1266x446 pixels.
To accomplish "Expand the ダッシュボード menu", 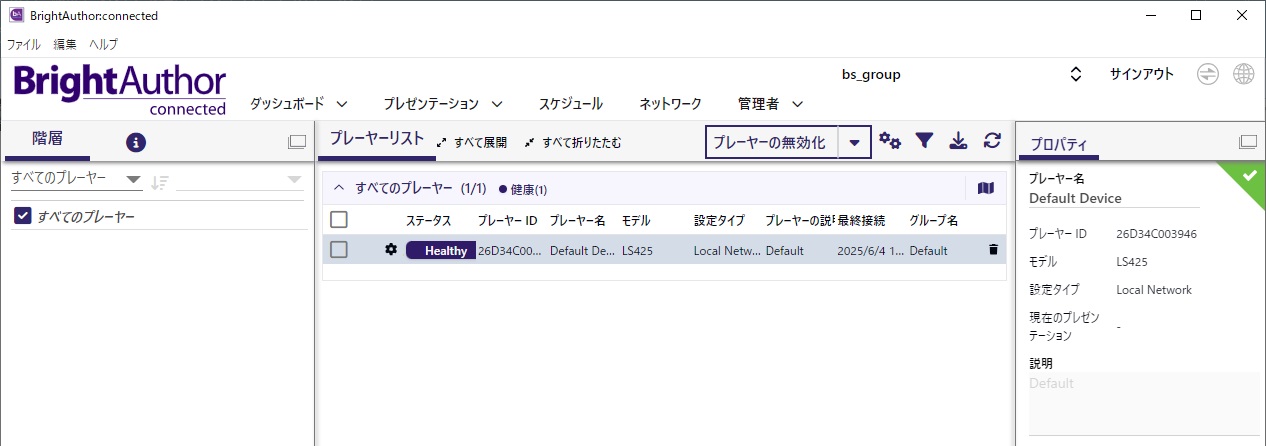I will pos(298,103).
